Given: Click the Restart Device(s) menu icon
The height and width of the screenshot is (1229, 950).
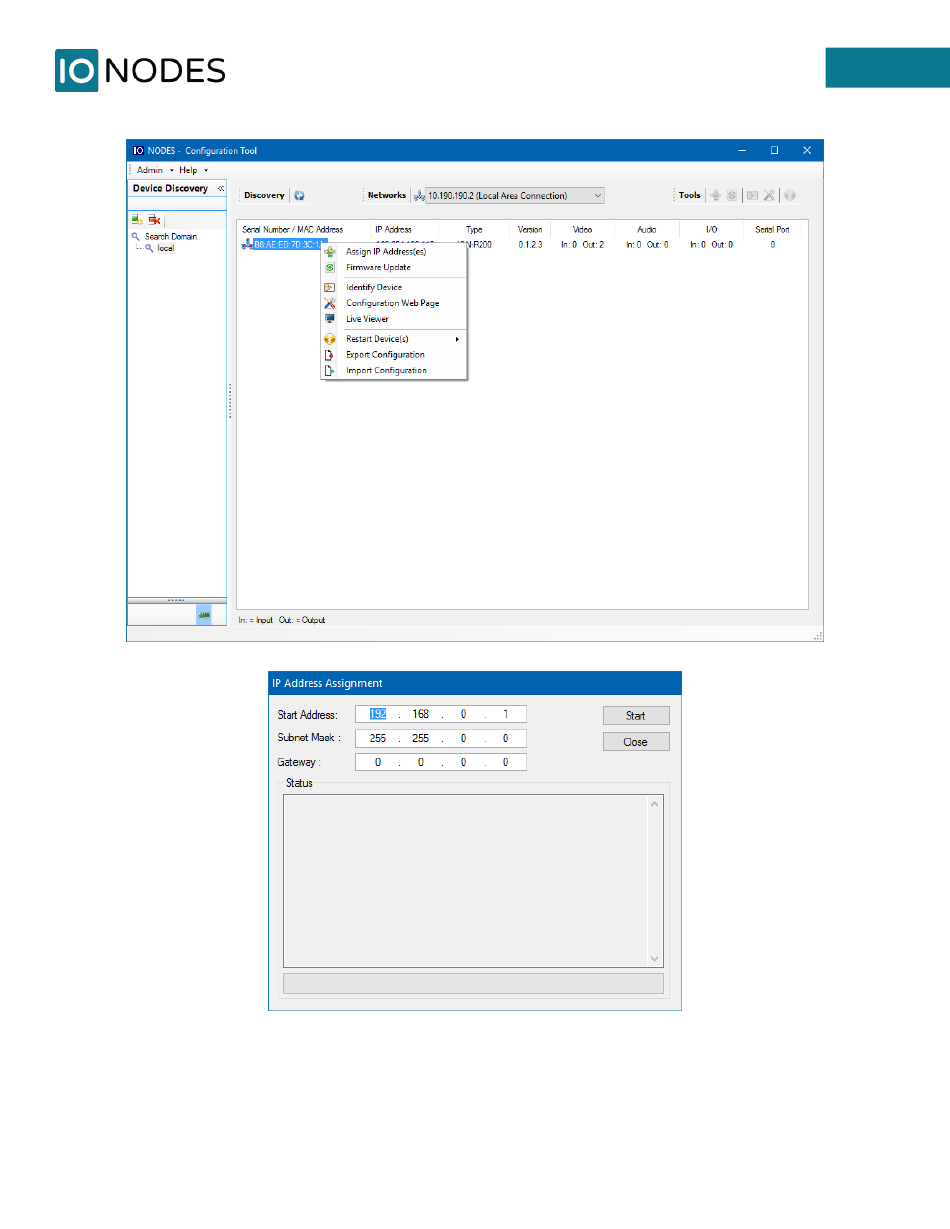Looking at the screenshot, I should coord(330,339).
